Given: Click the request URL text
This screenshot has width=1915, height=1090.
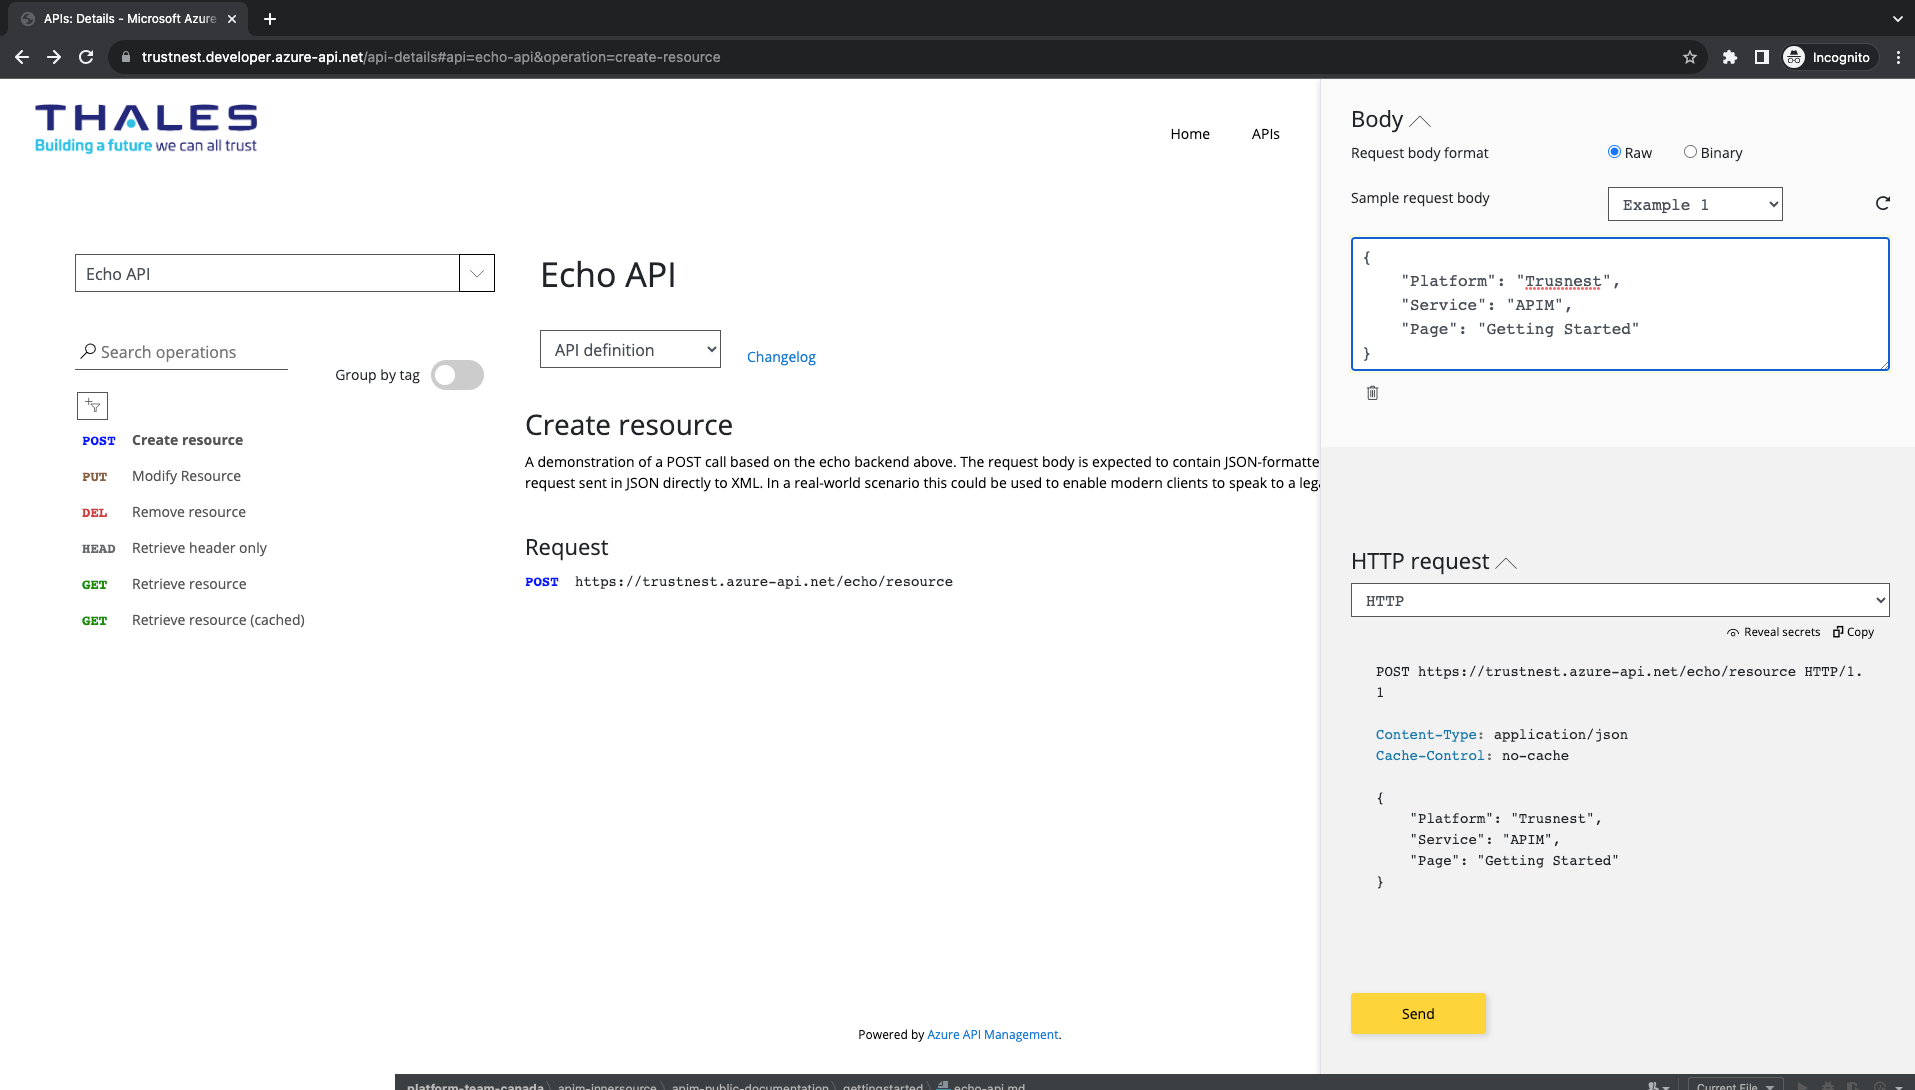Looking at the screenshot, I should point(764,582).
